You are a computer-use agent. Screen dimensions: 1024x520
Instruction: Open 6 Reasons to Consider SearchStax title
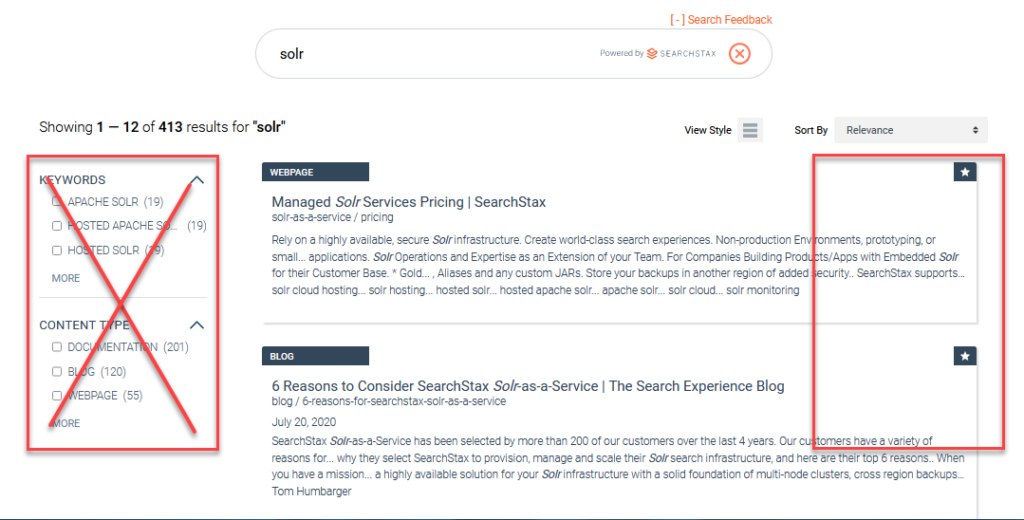(528, 386)
